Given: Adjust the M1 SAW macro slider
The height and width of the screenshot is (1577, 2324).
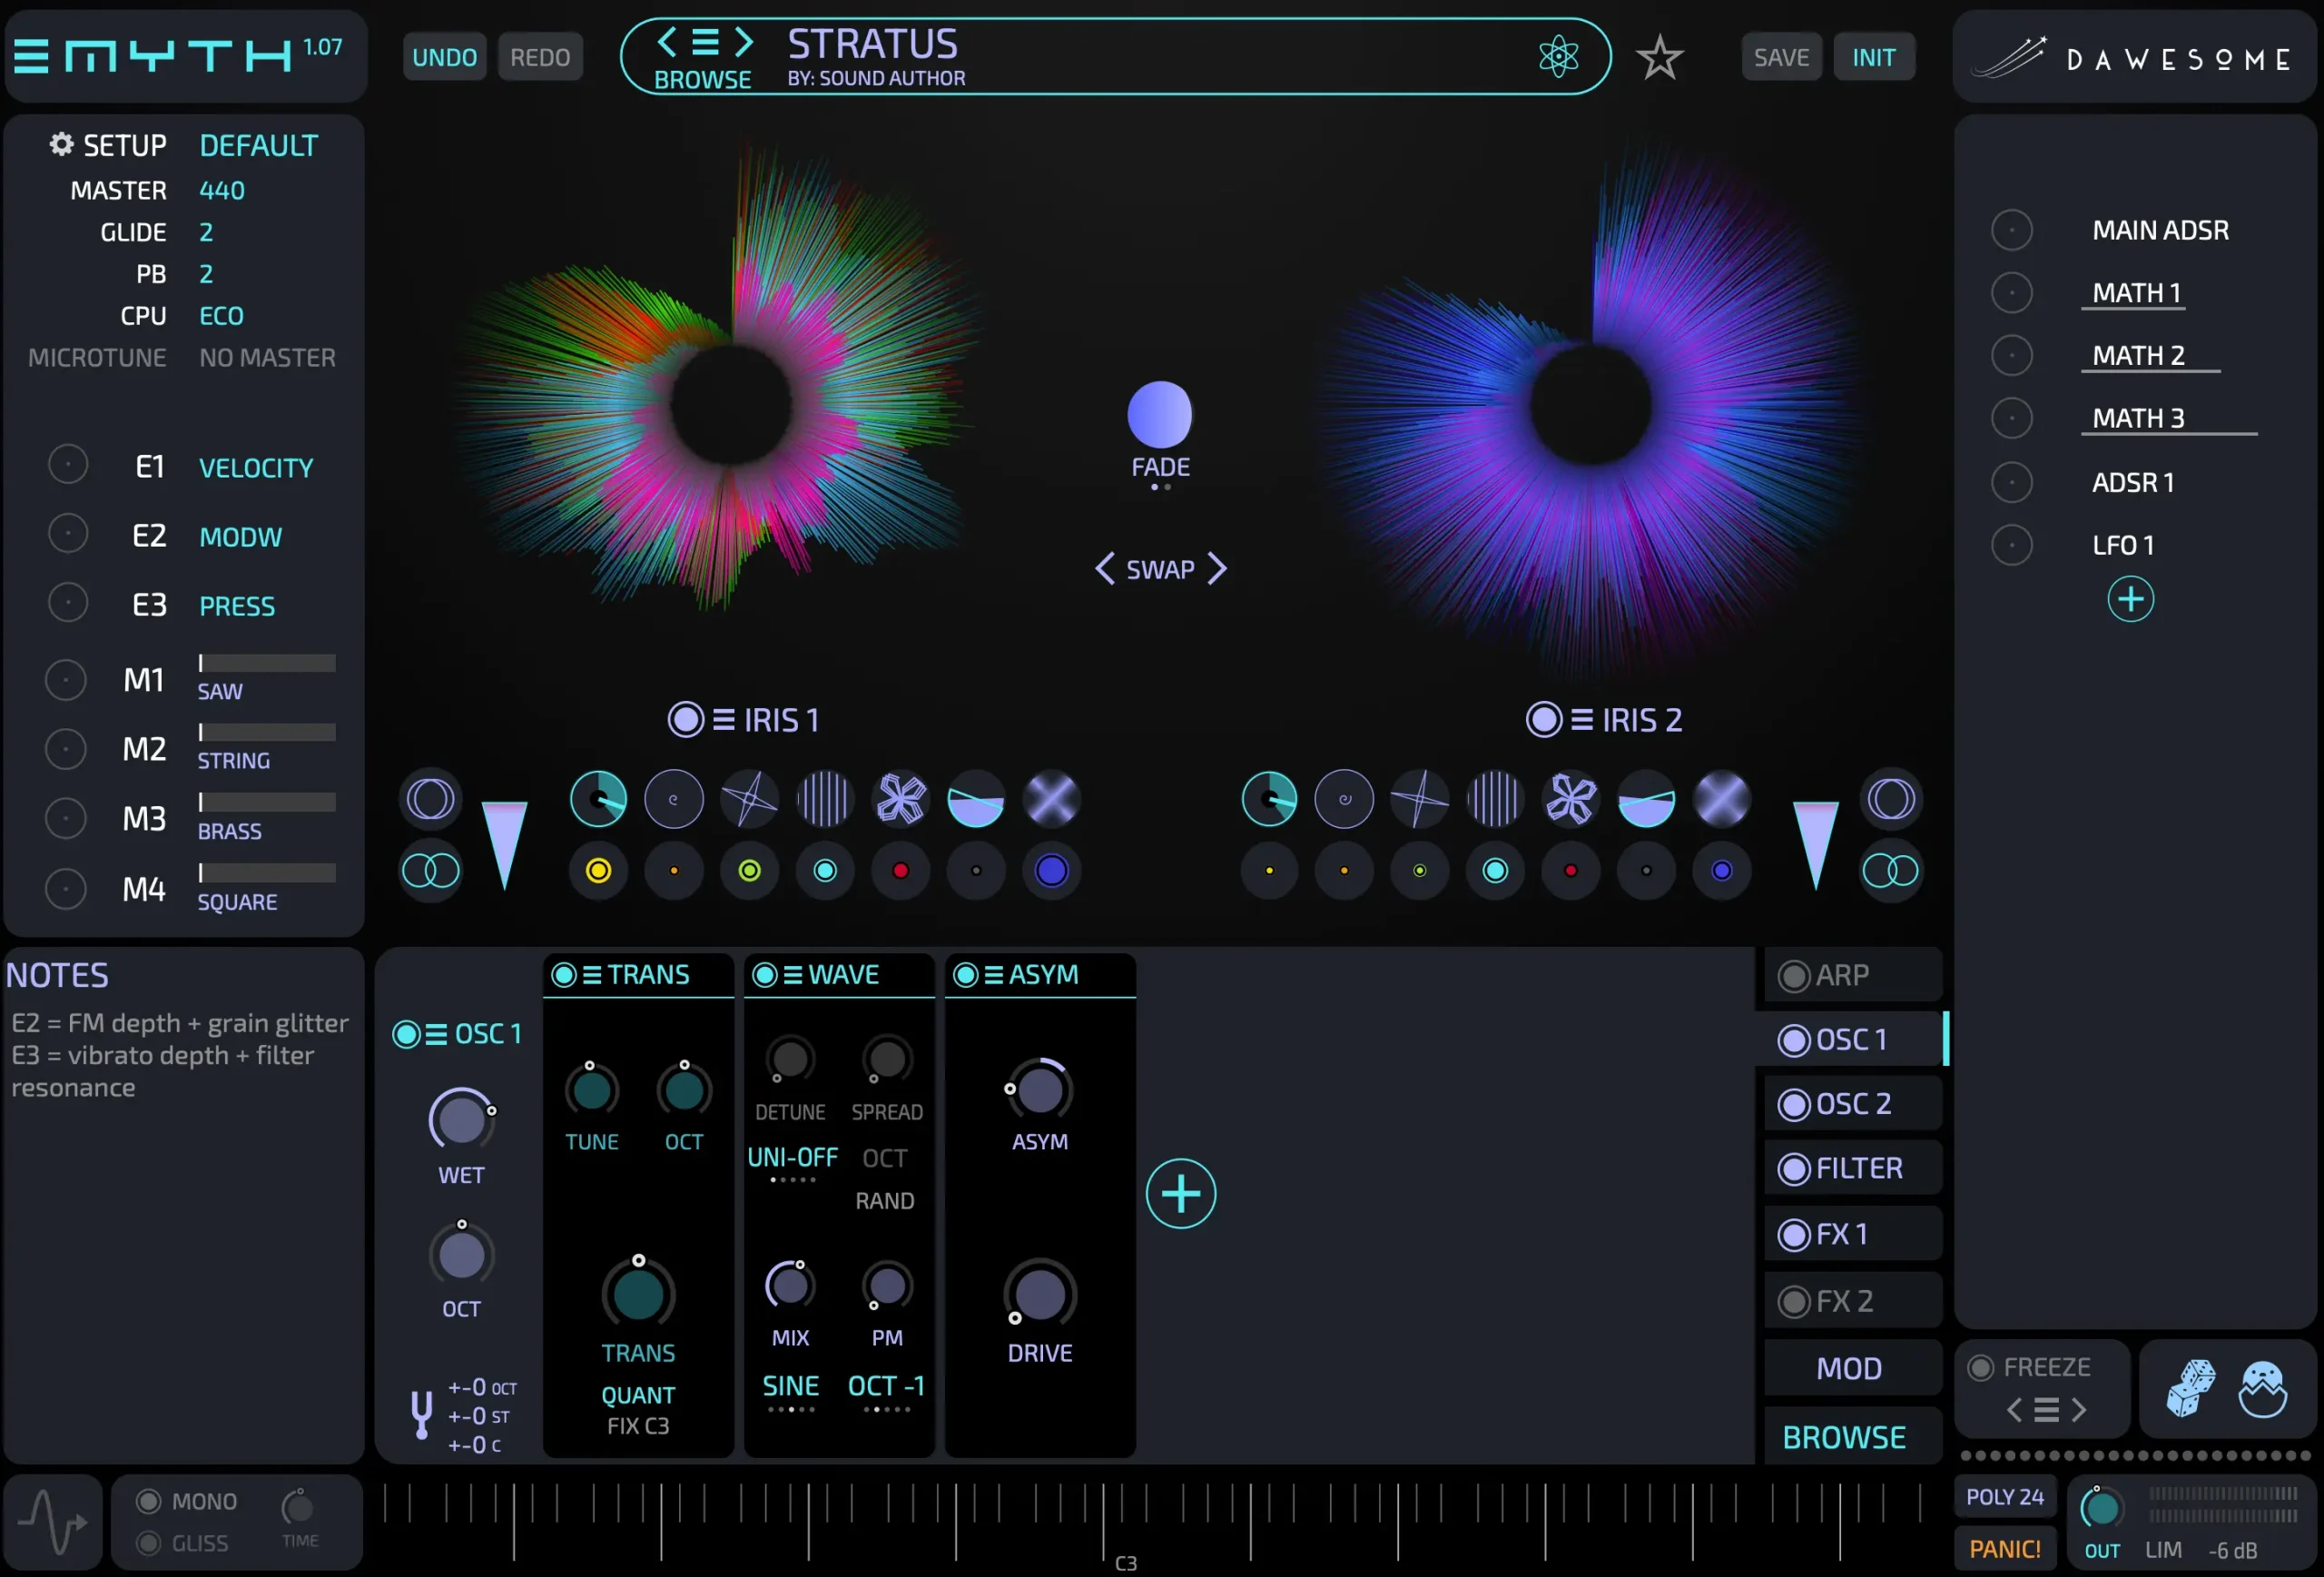Looking at the screenshot, I should [x=266, y=662].
